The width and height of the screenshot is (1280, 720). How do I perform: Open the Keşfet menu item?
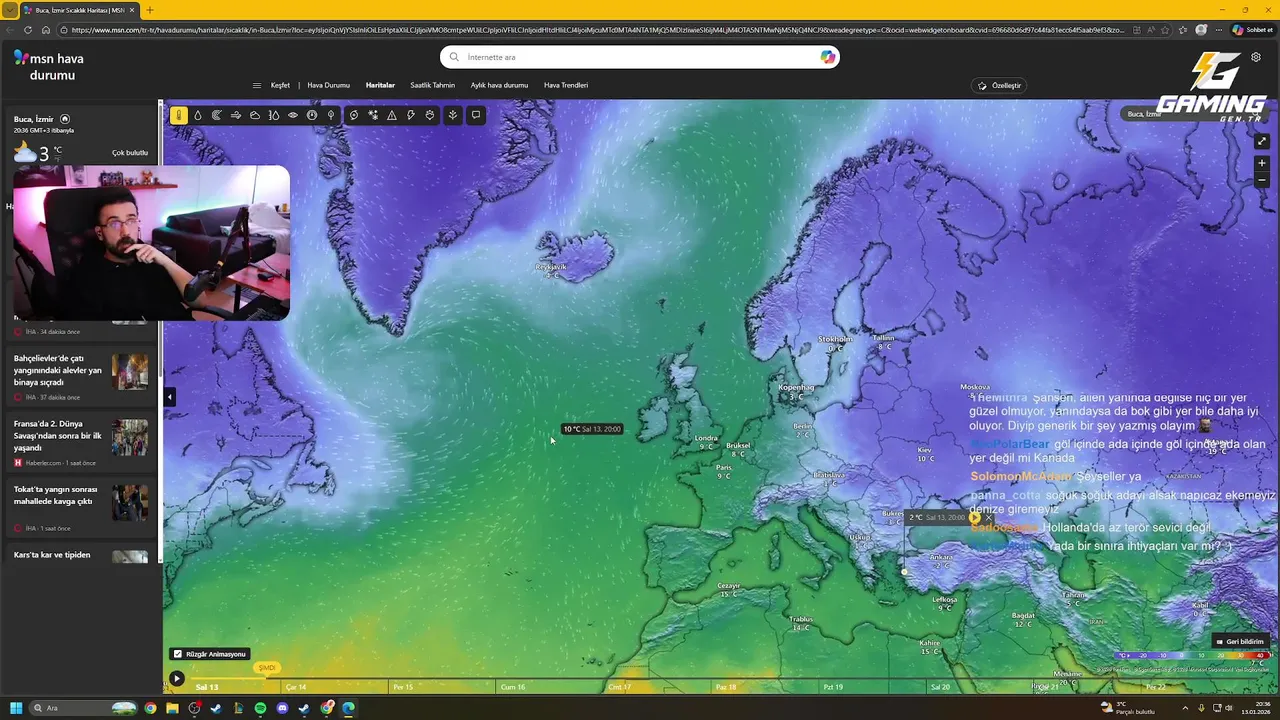280,85
